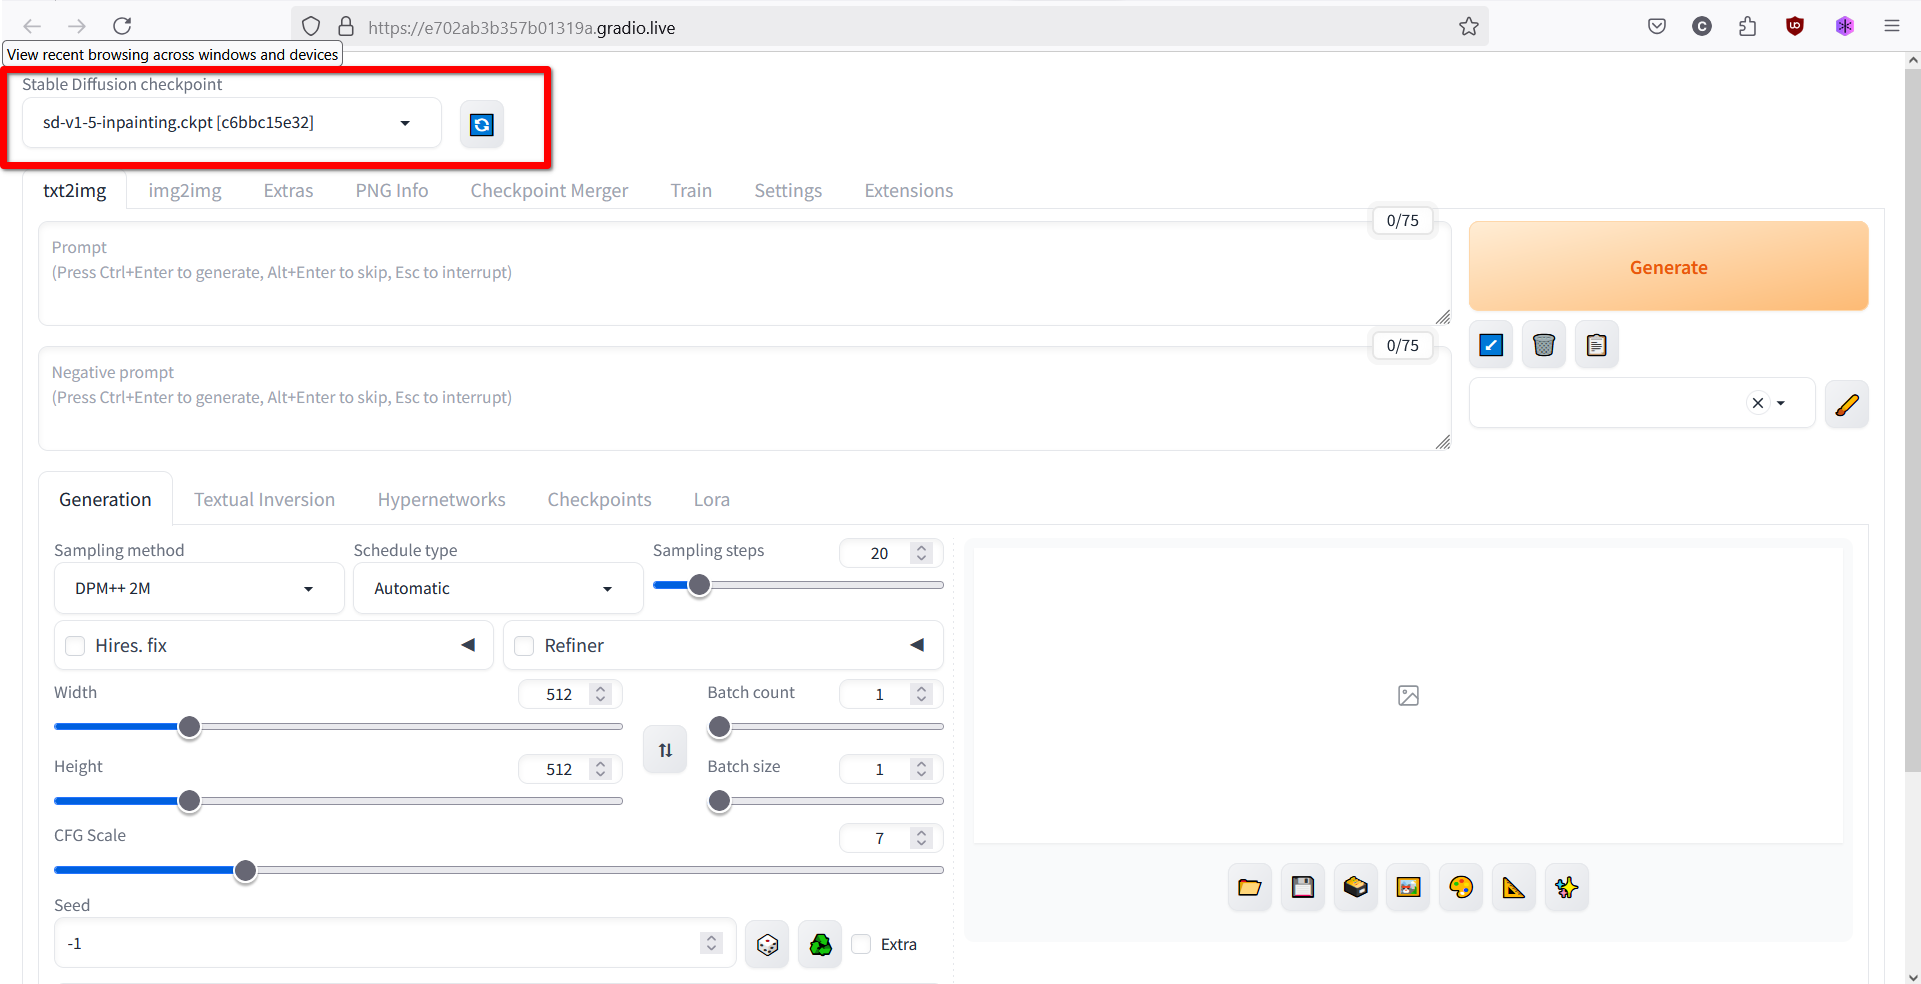The height and width of the screenshot is (984, 1921).
Task: Refresh the checkpoint list
Action: pyautogui.click(x=481, y=124)
